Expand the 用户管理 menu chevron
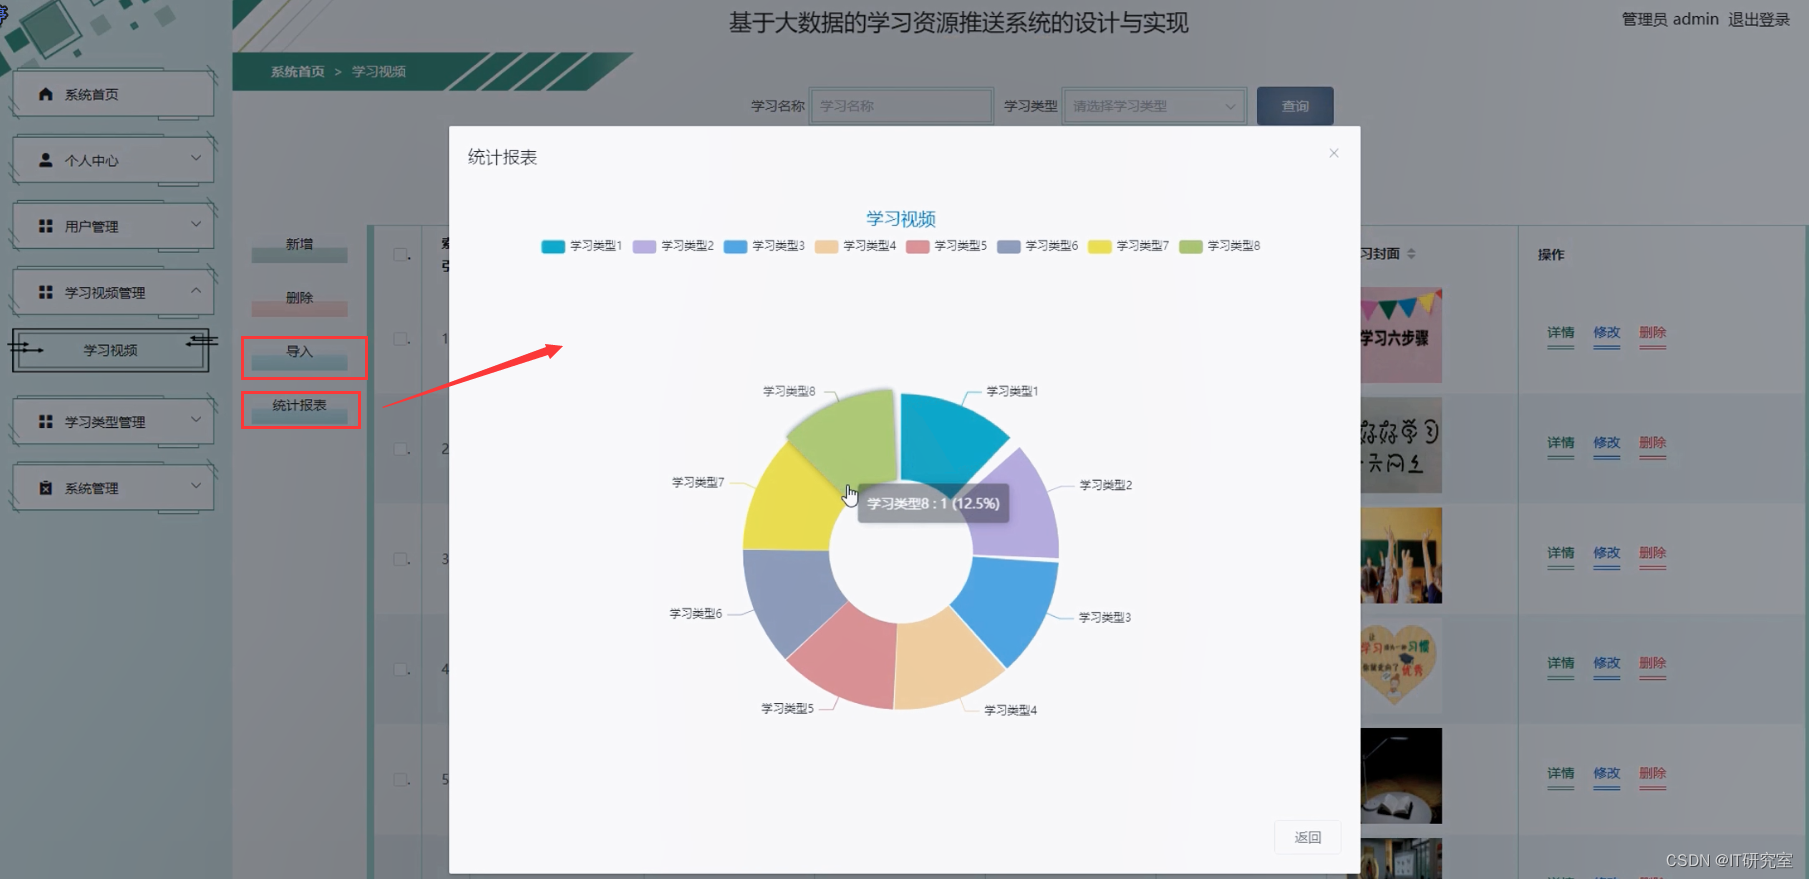The image size is (1809, 879). click(x=196, y=224)
